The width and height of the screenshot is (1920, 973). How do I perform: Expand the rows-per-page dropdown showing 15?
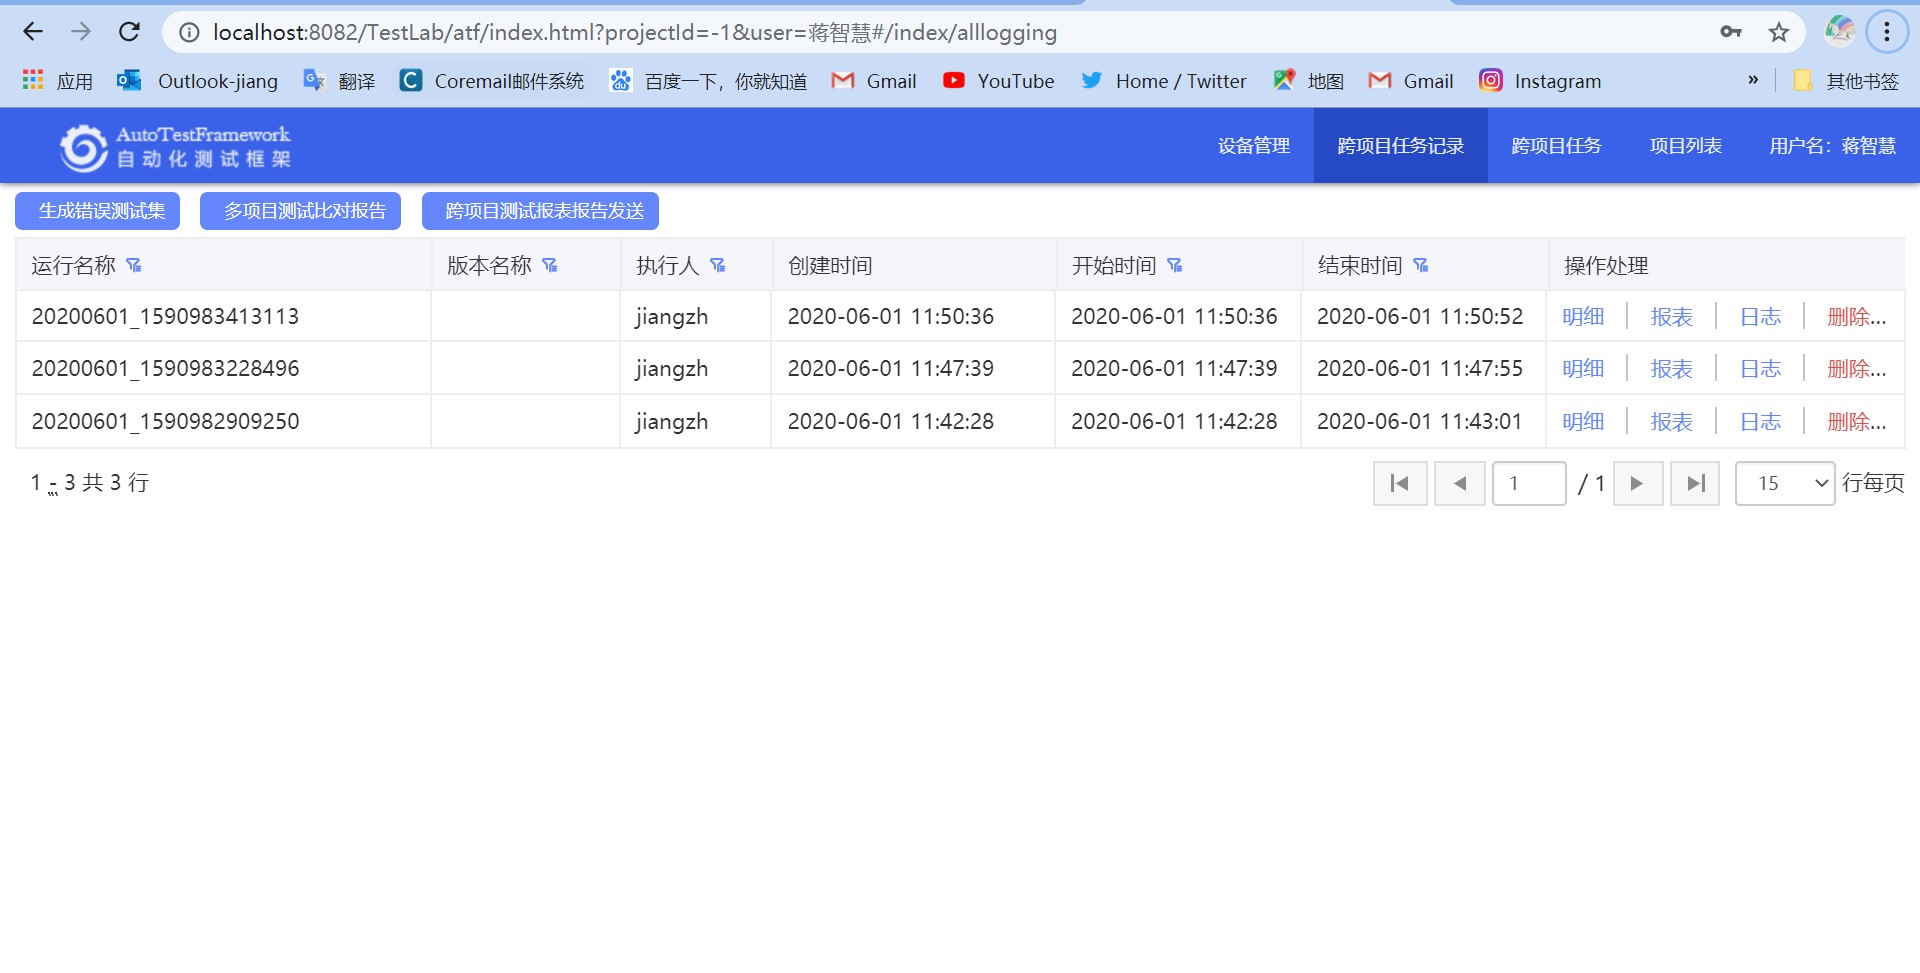1784,484
